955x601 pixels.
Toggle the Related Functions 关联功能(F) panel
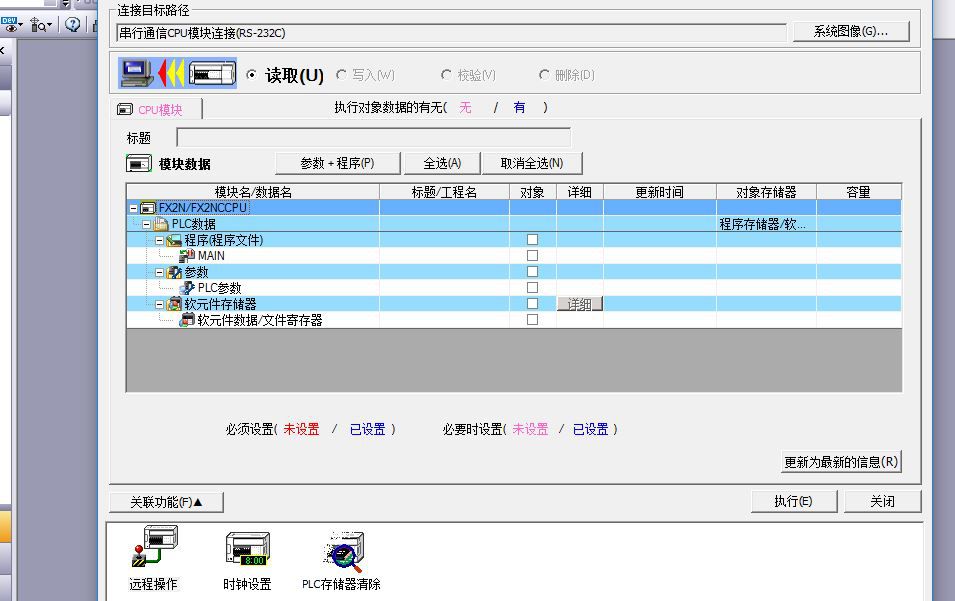pos(166,502)
